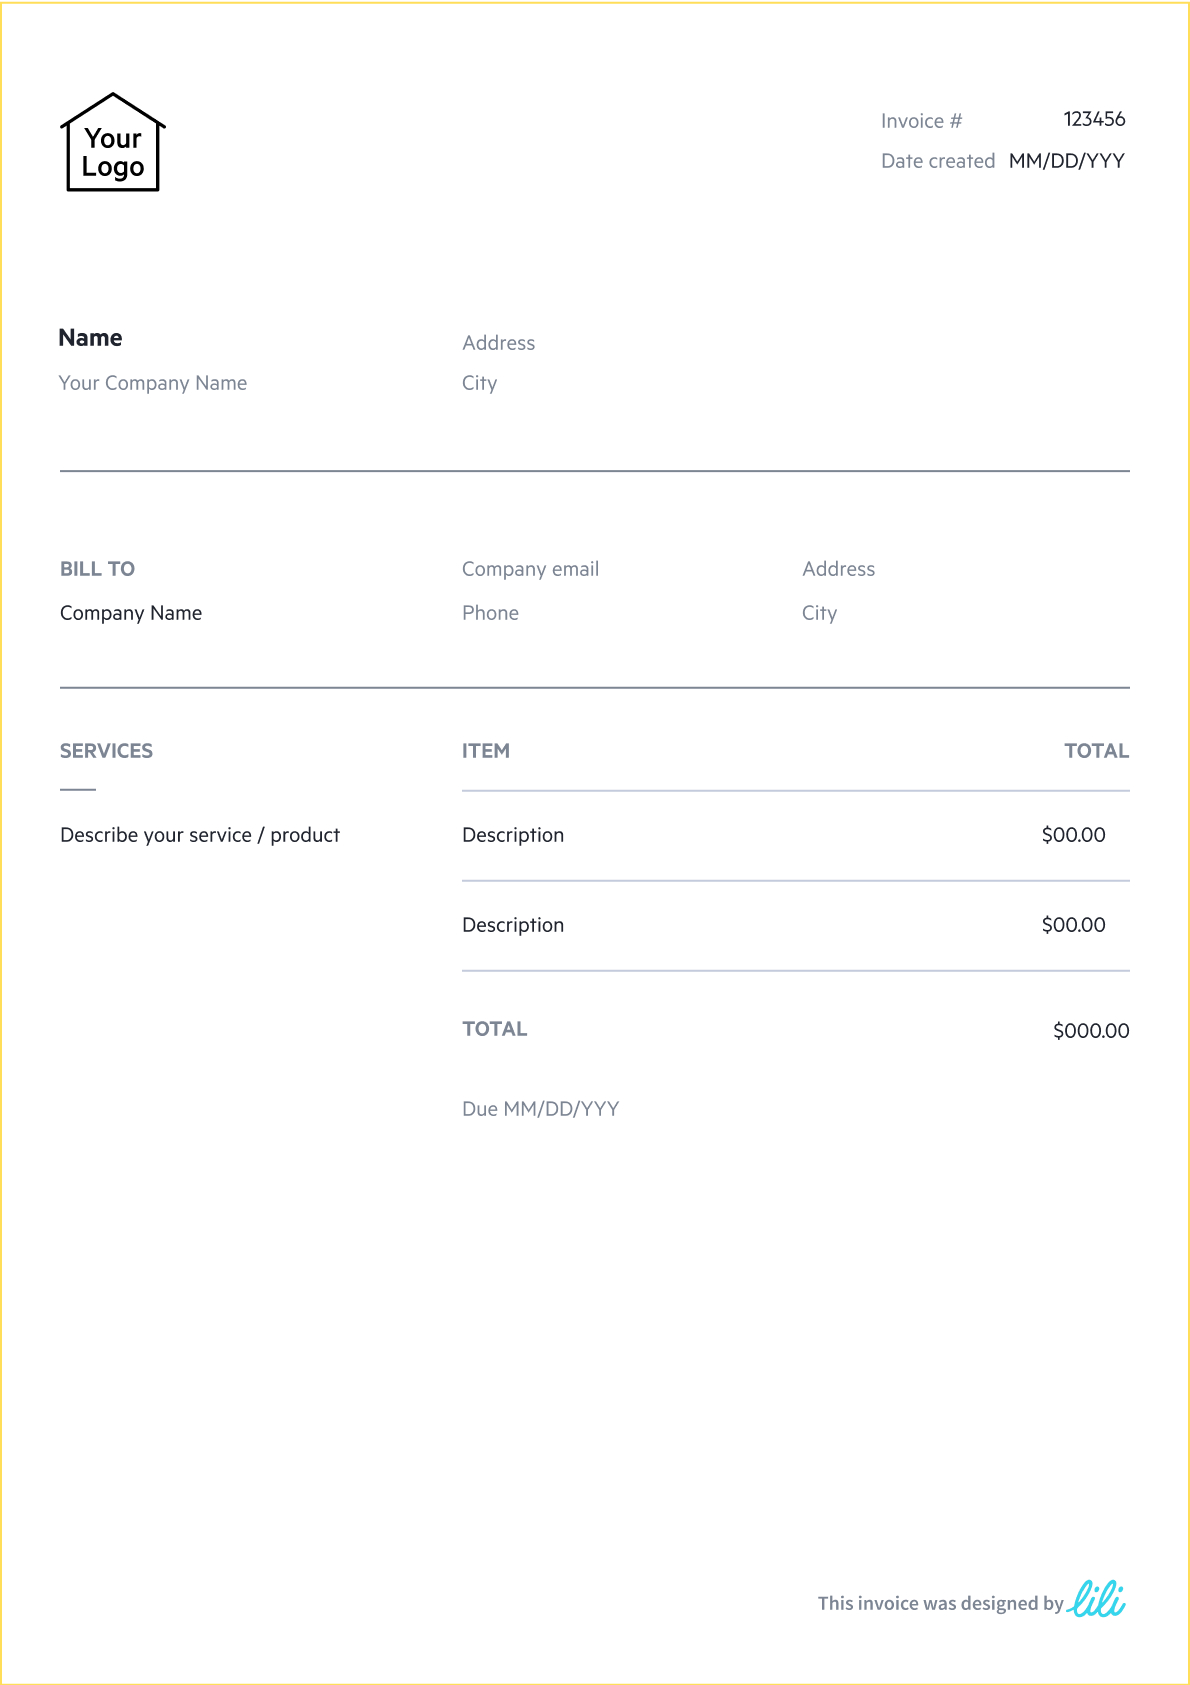Image resolution: width=1190 pixels, height=1685 pixels.
Task: Click the SERVICES section heading
Action: tap(106, 751)
